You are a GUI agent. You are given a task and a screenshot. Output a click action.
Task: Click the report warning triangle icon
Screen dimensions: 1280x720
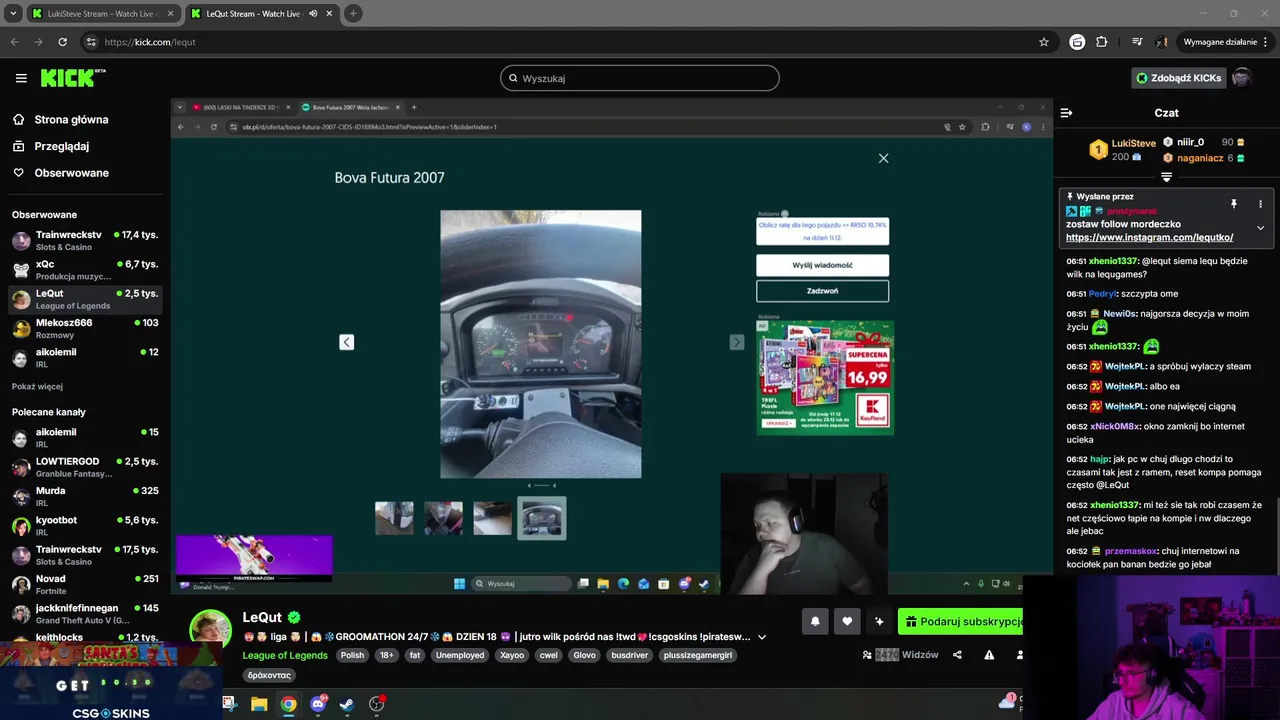989,655
